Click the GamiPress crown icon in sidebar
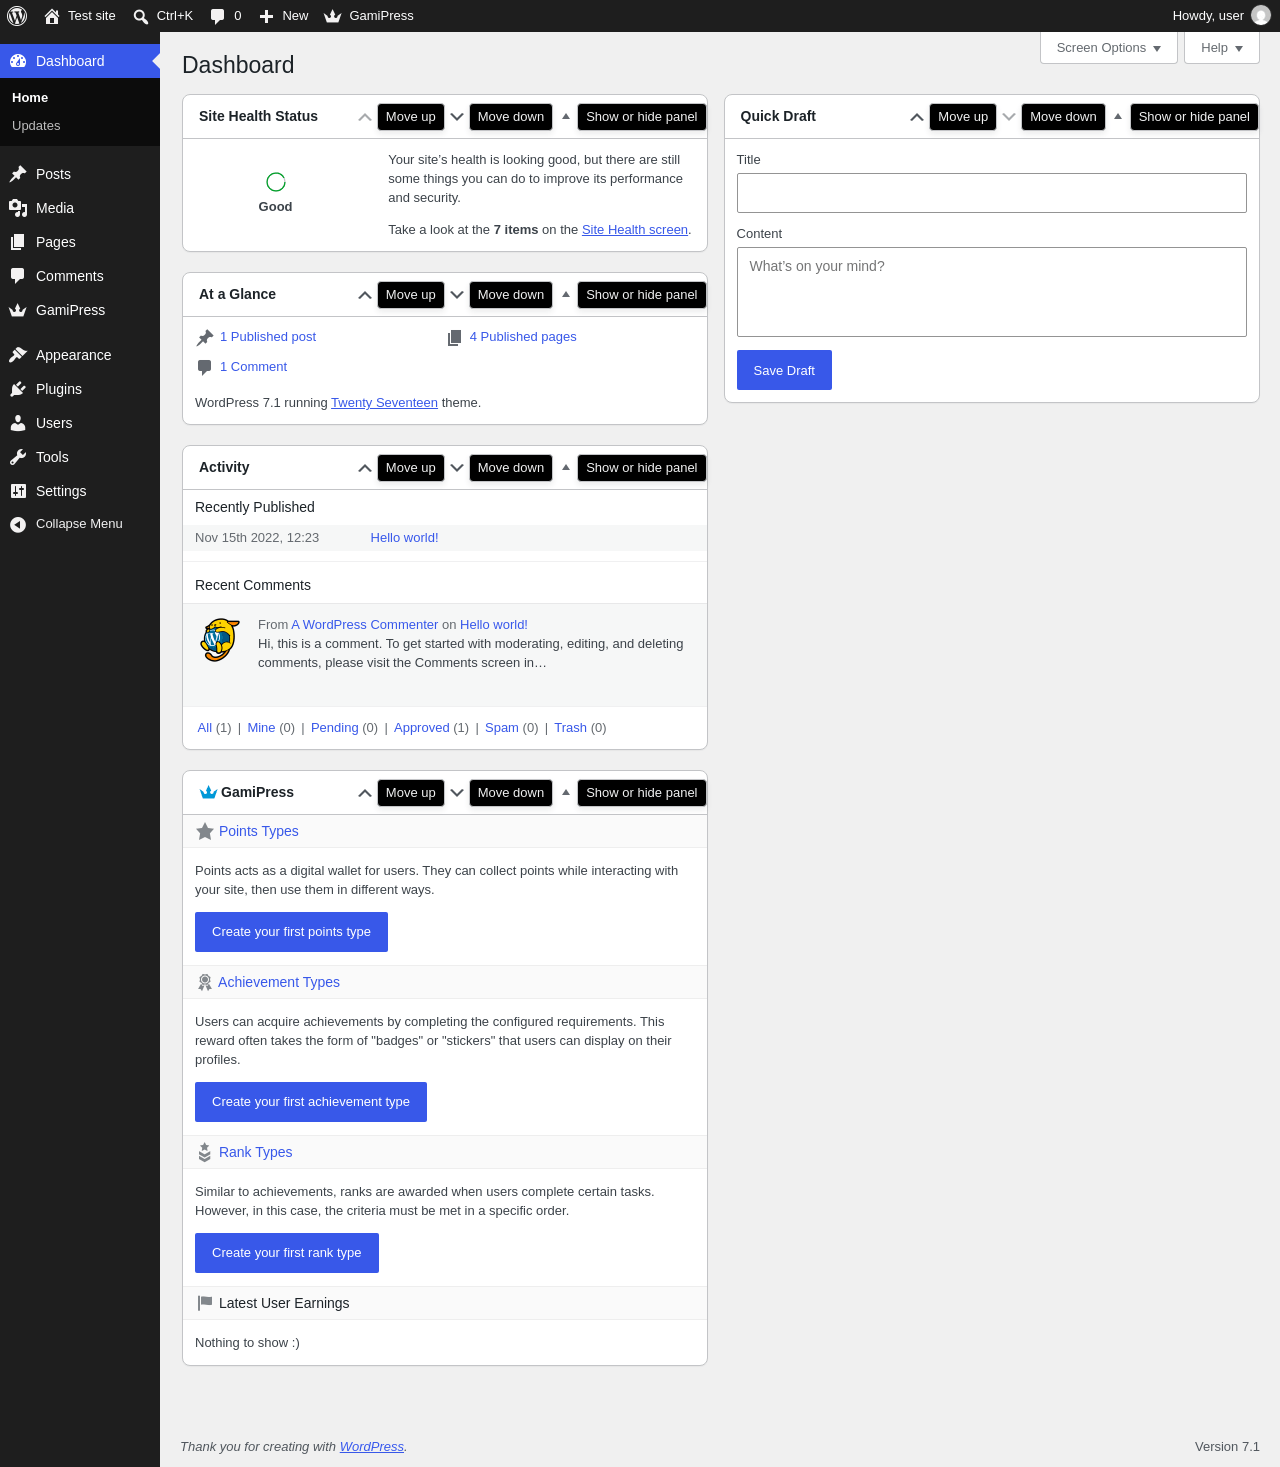The image size is (1280, 1467). click(18, 310)
